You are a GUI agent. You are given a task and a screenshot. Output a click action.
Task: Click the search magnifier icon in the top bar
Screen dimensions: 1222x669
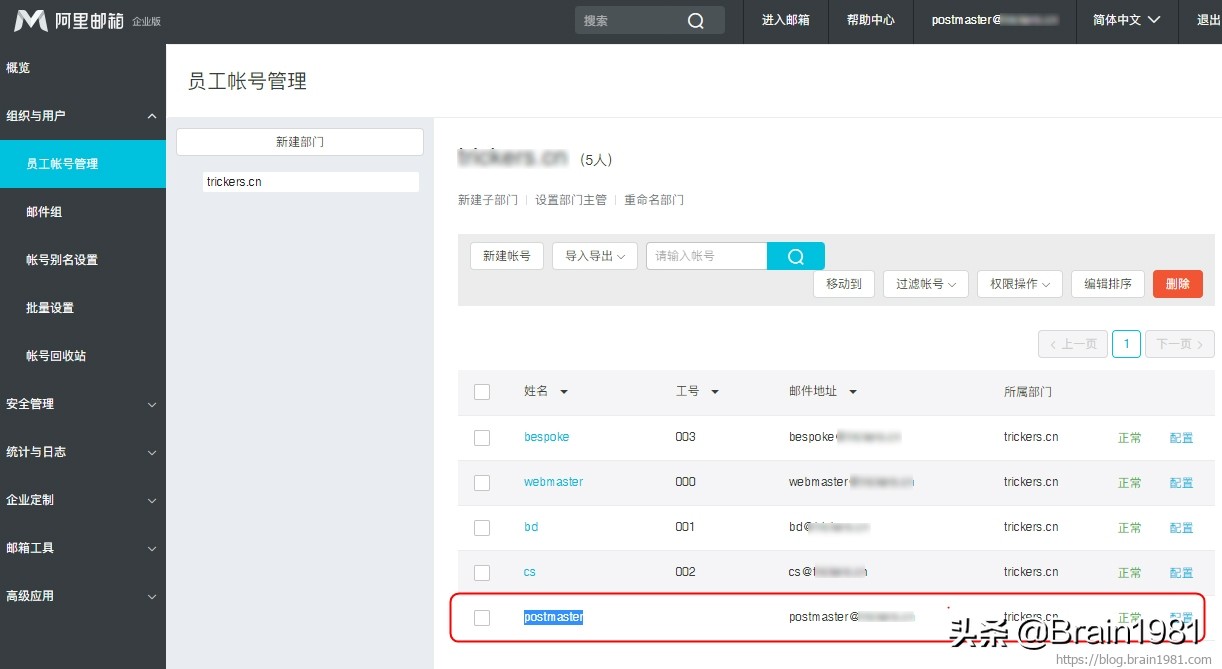click(695, 20)
